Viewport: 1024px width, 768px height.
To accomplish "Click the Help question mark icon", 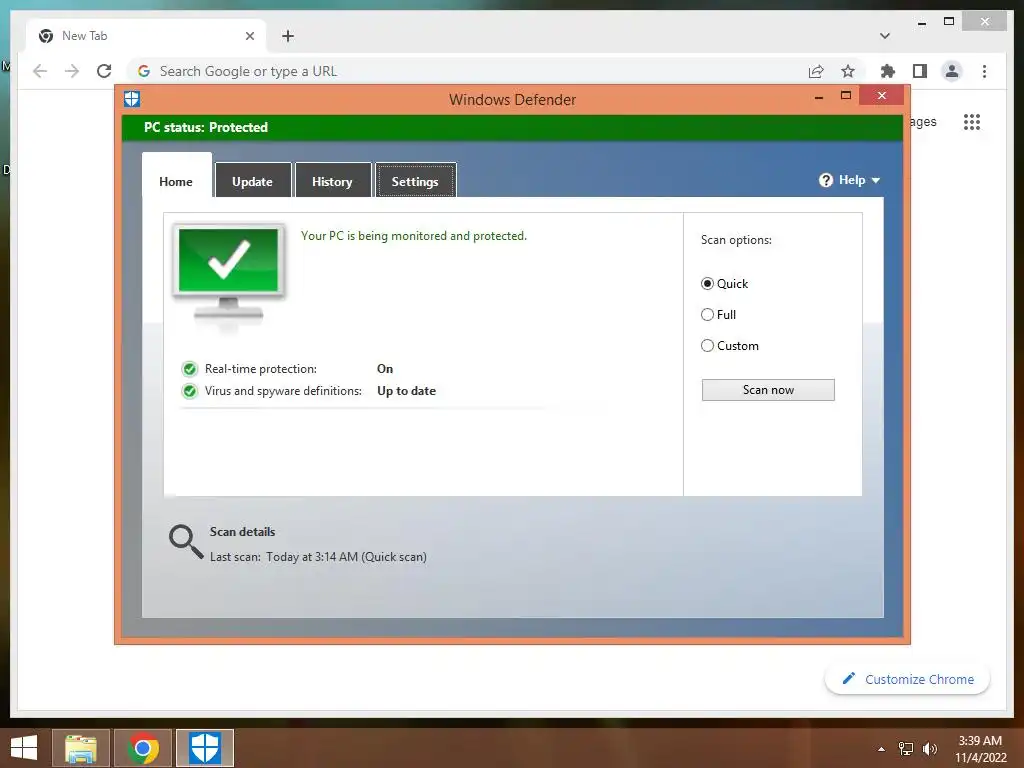I will tap(825, 180).
